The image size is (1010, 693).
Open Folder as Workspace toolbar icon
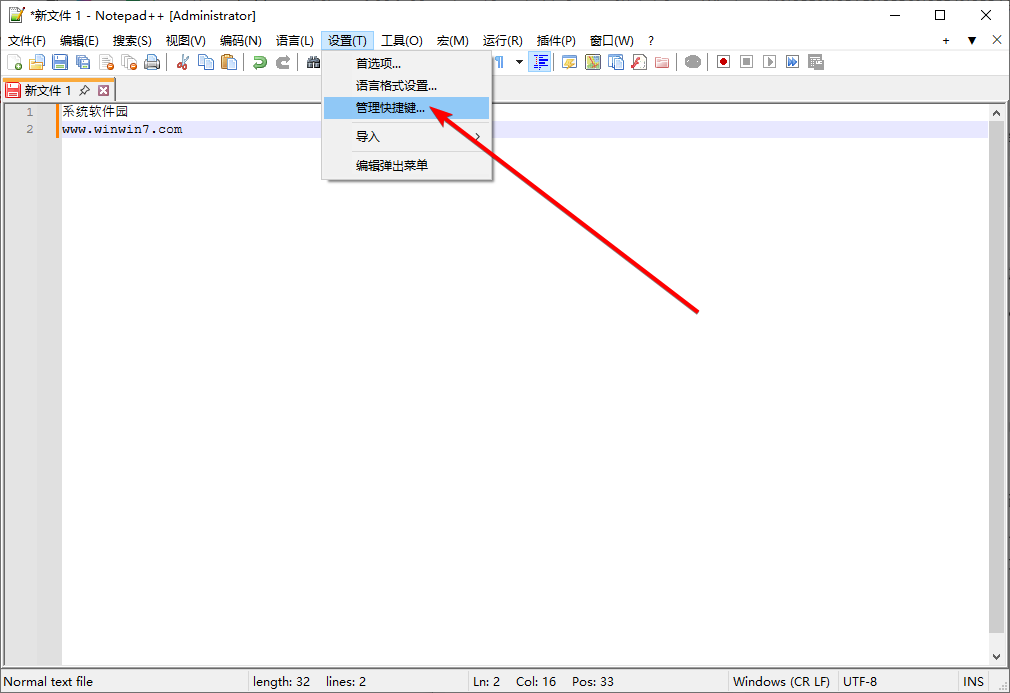(662, 62)
